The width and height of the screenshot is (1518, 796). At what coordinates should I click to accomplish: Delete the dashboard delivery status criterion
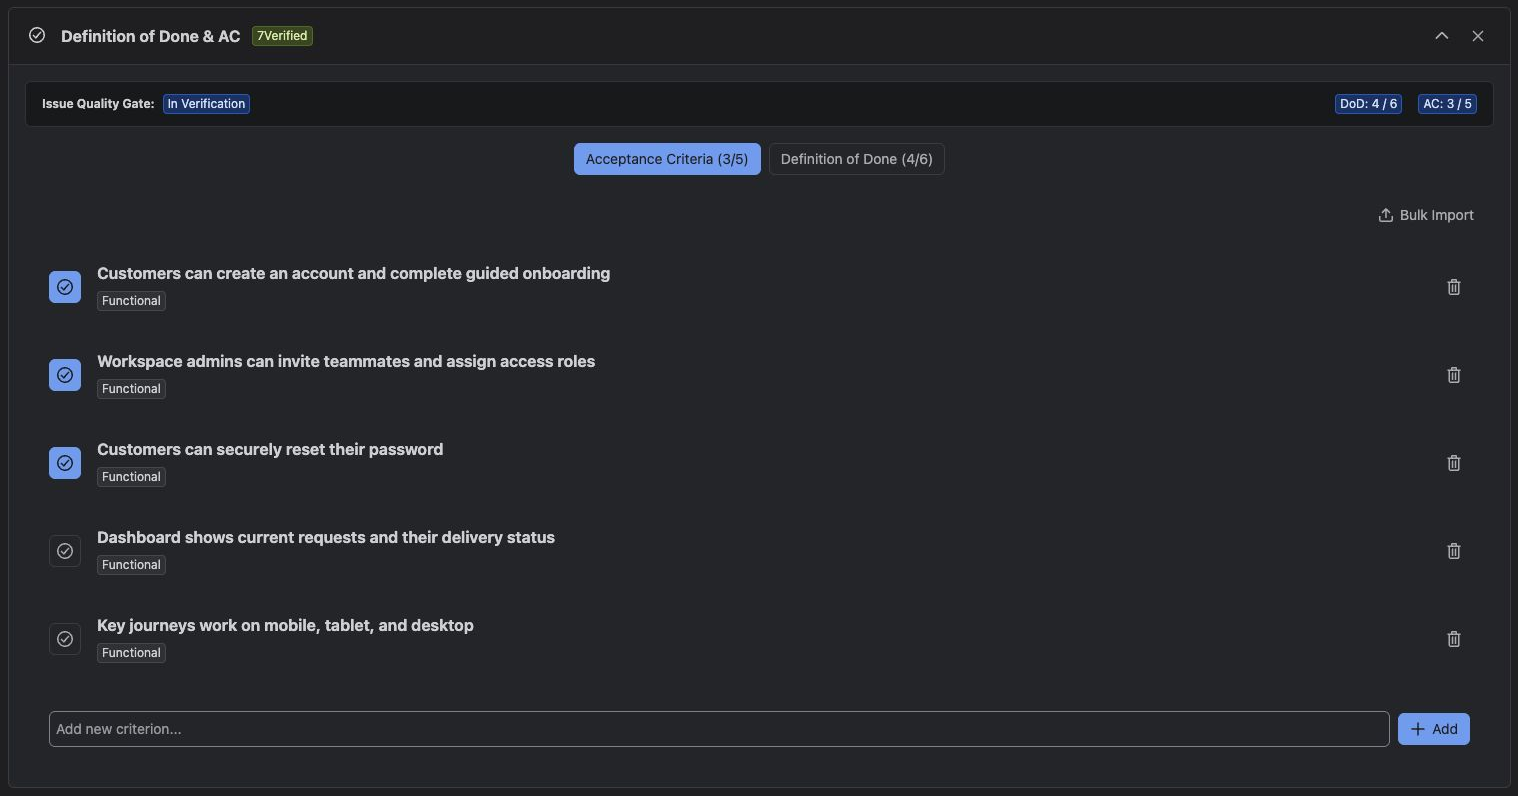point(1454,551)
